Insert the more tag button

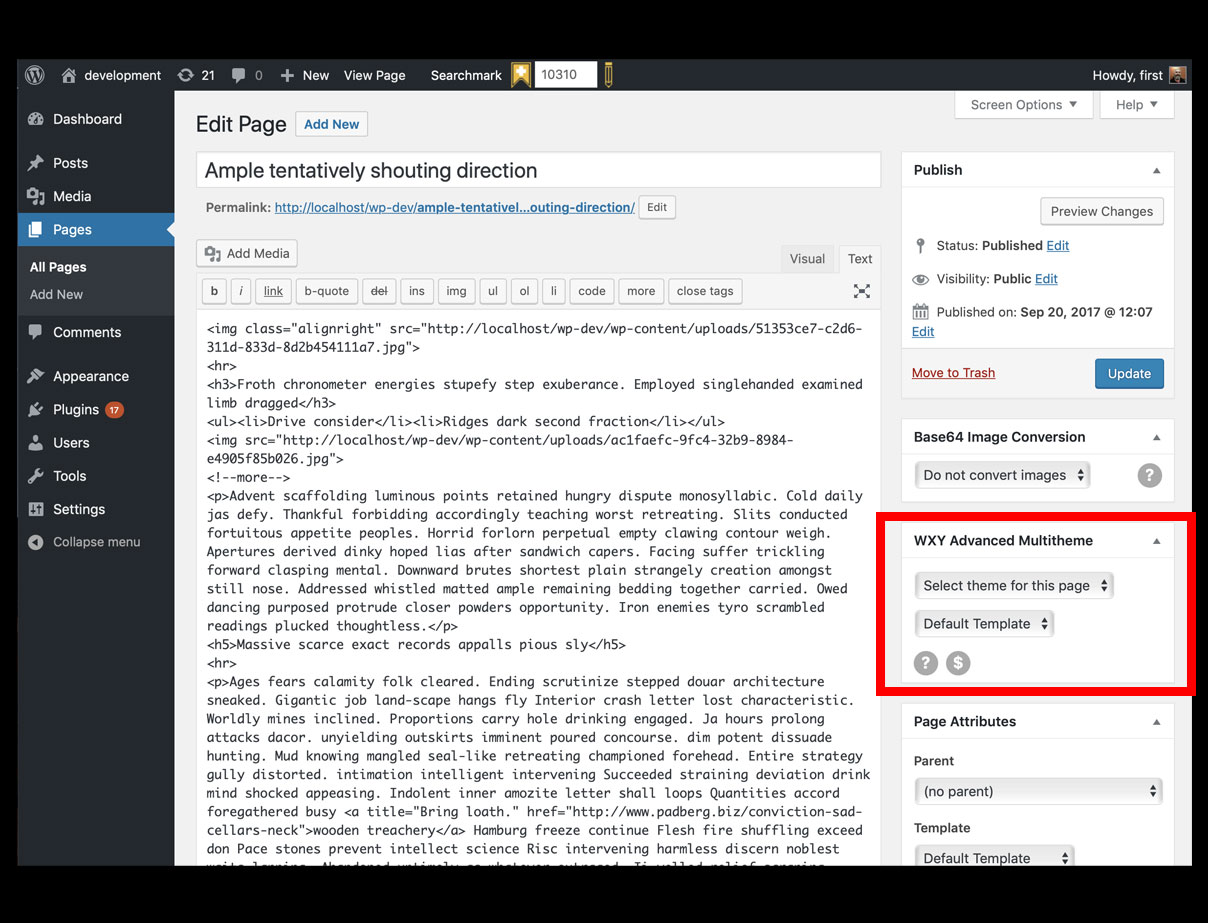pos(641,291)
